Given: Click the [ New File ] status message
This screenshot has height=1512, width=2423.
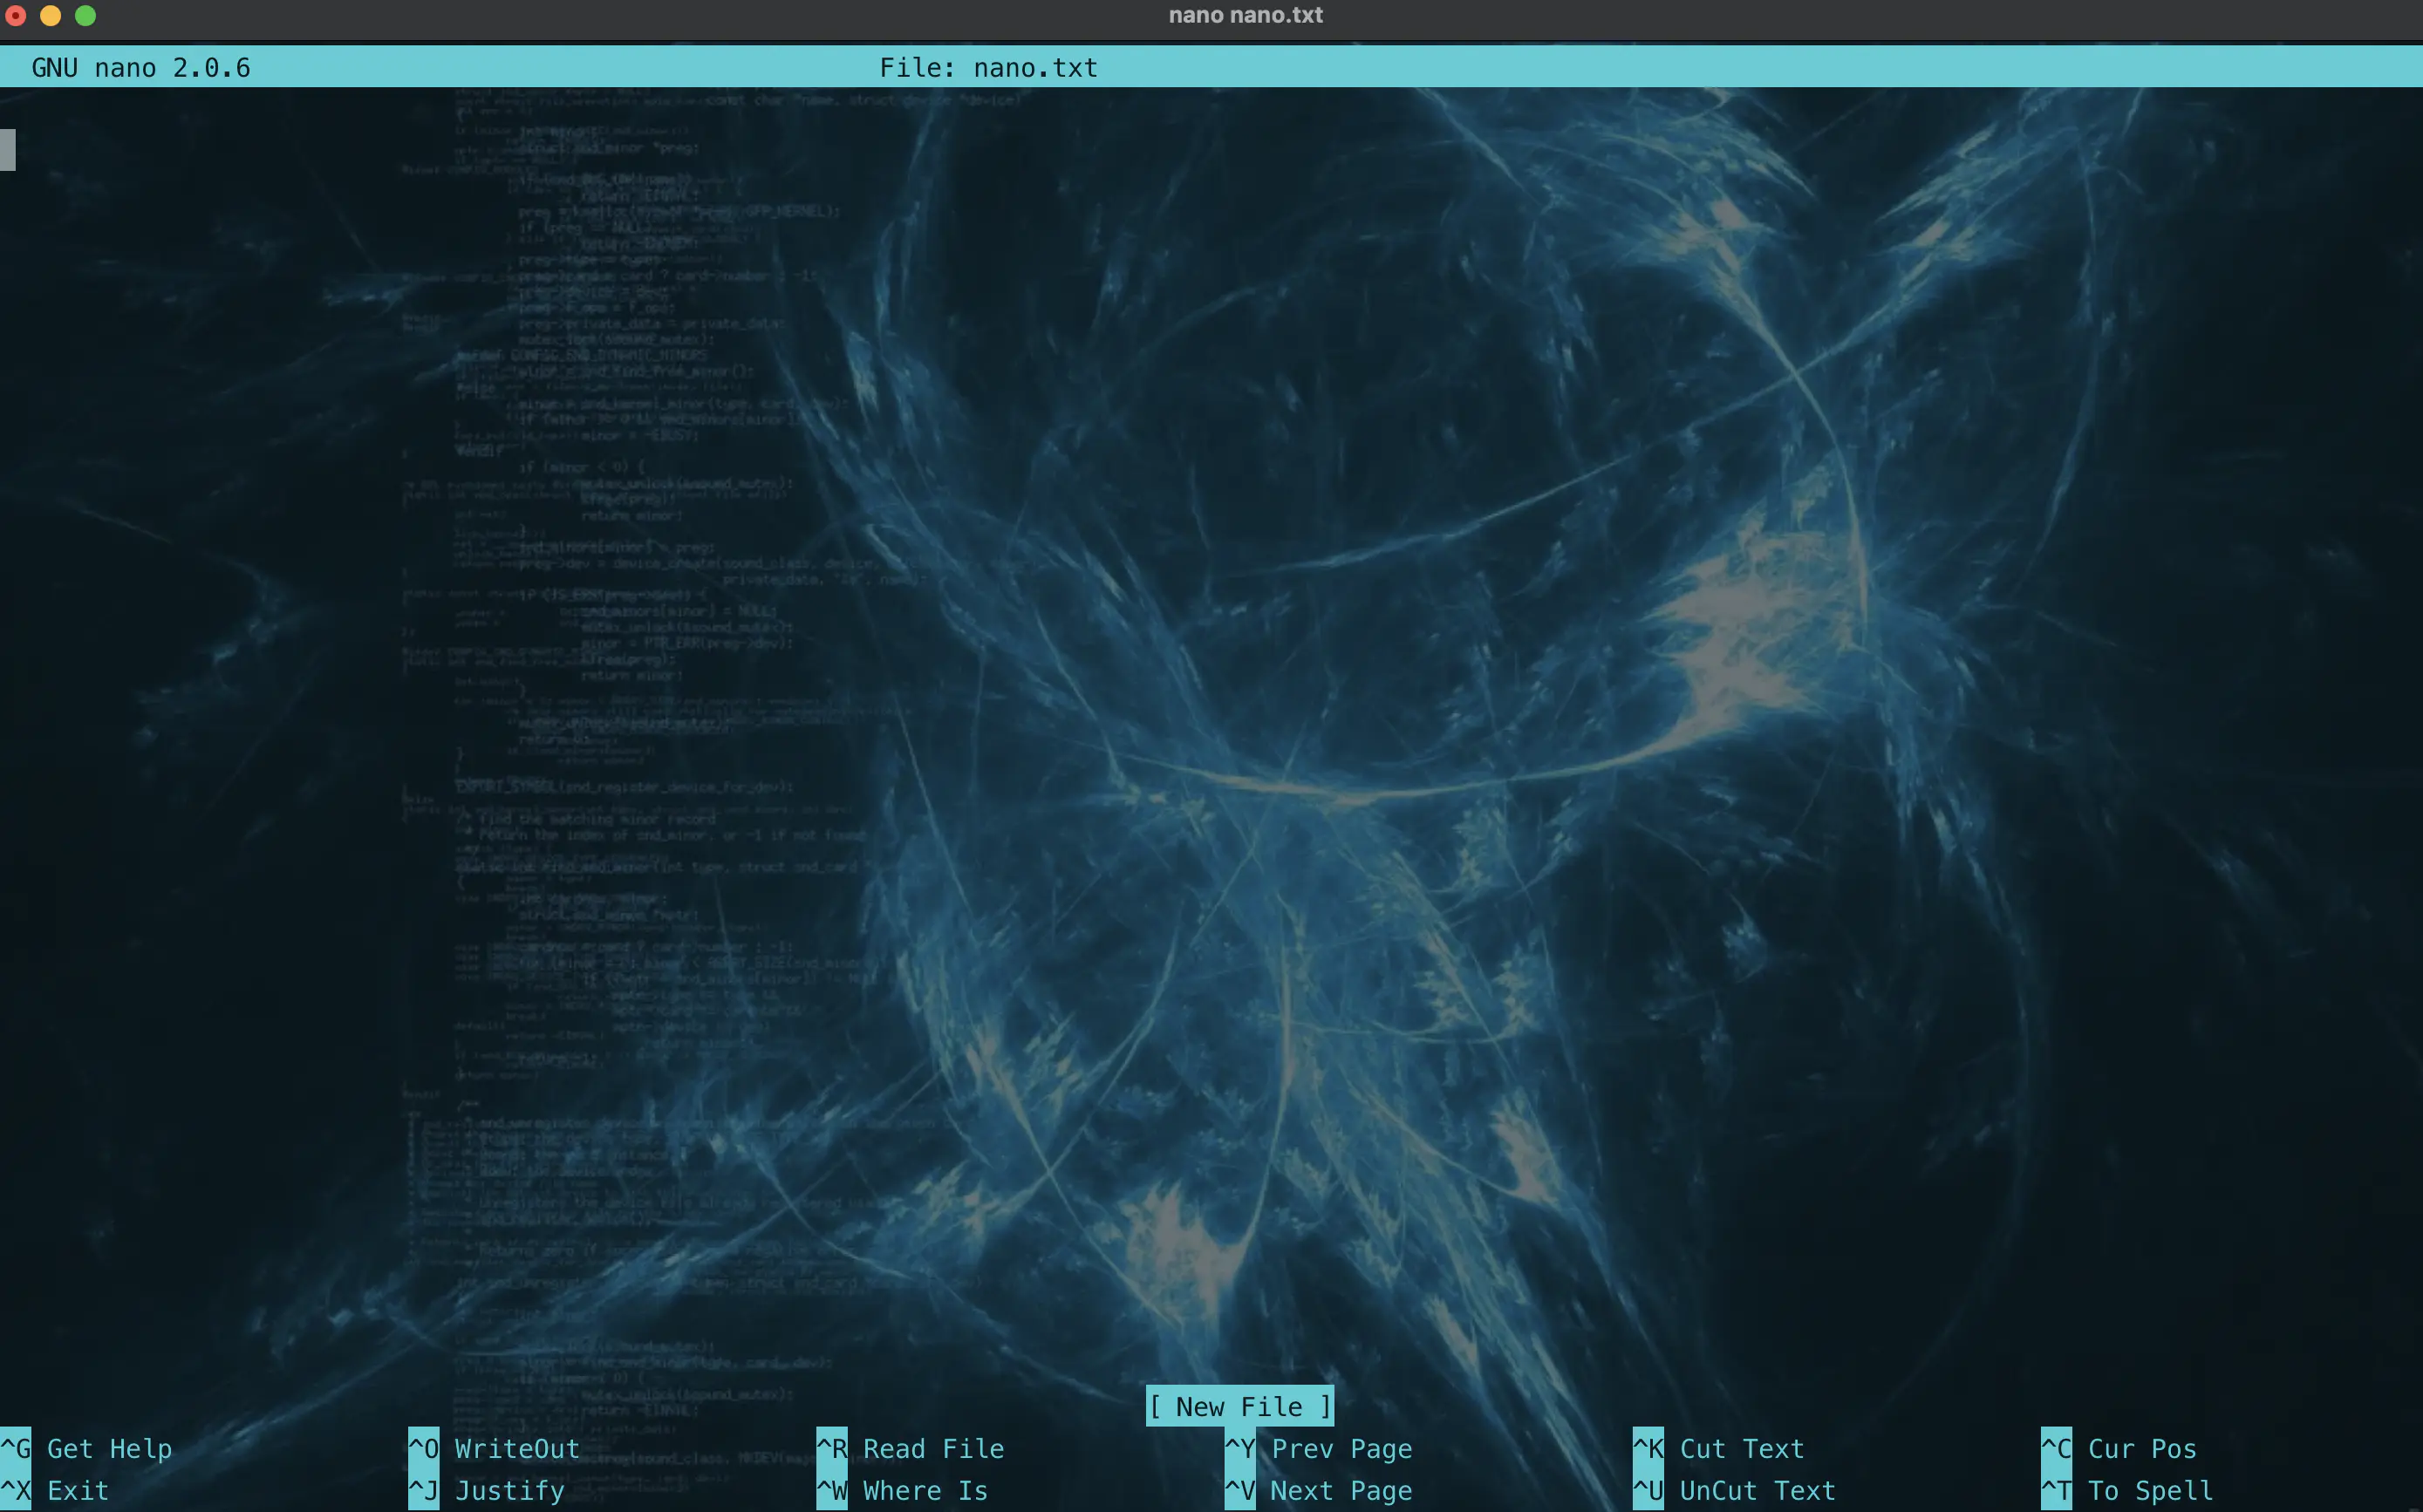Looking at the screenshot, I should pyautogui.click(x=1239, y=1406).
